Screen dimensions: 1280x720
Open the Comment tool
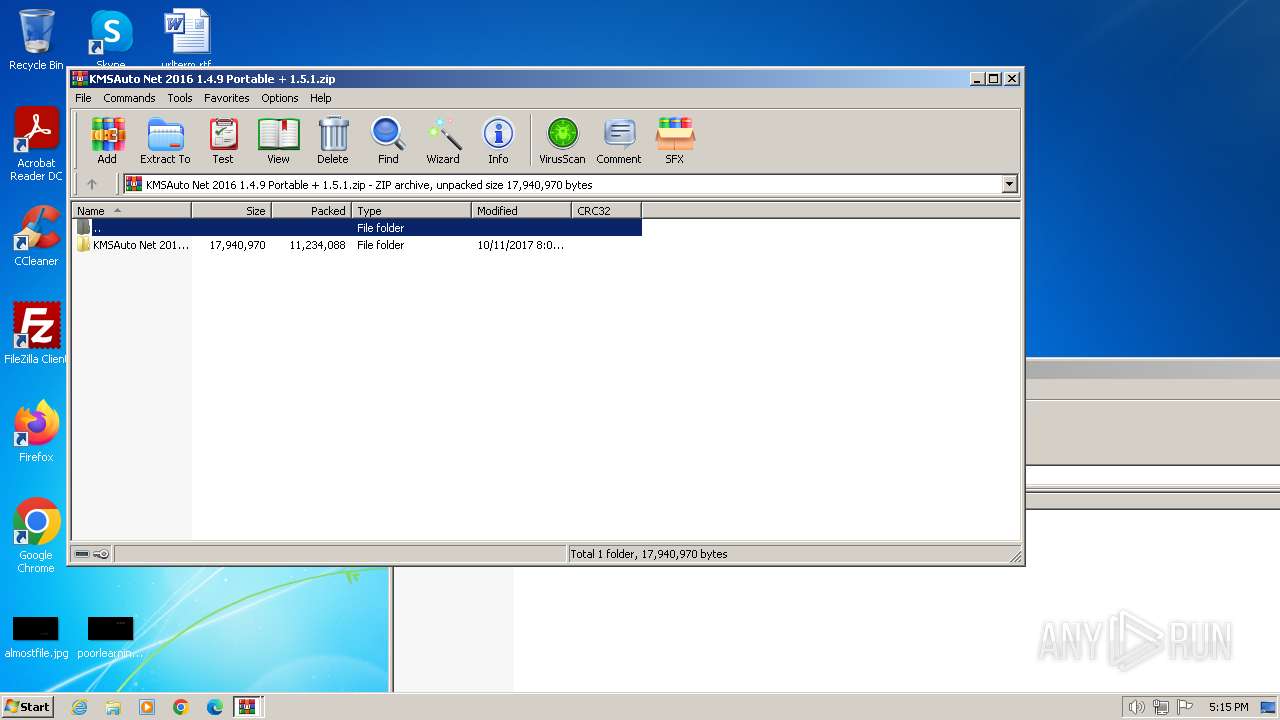[619, 140]
